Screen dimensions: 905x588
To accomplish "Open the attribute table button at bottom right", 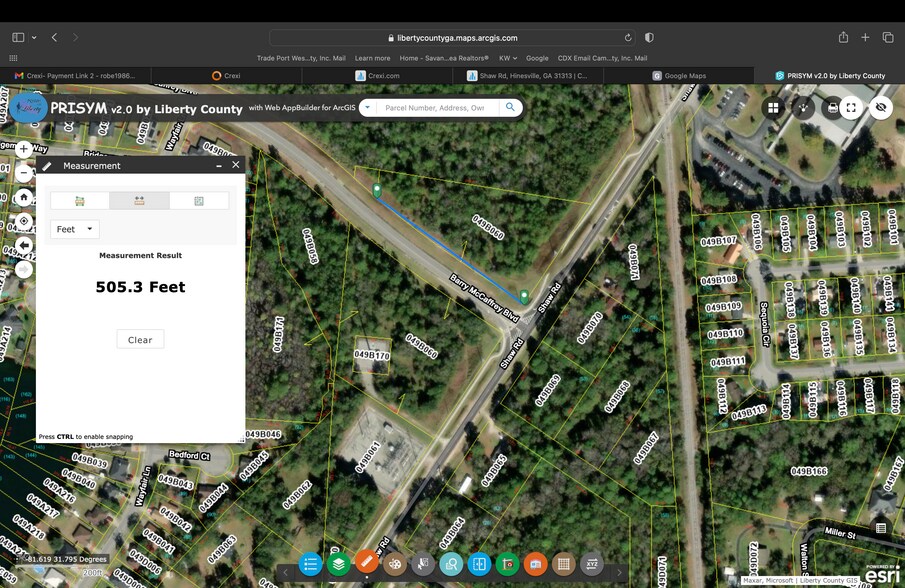I will tap(881, 527).
